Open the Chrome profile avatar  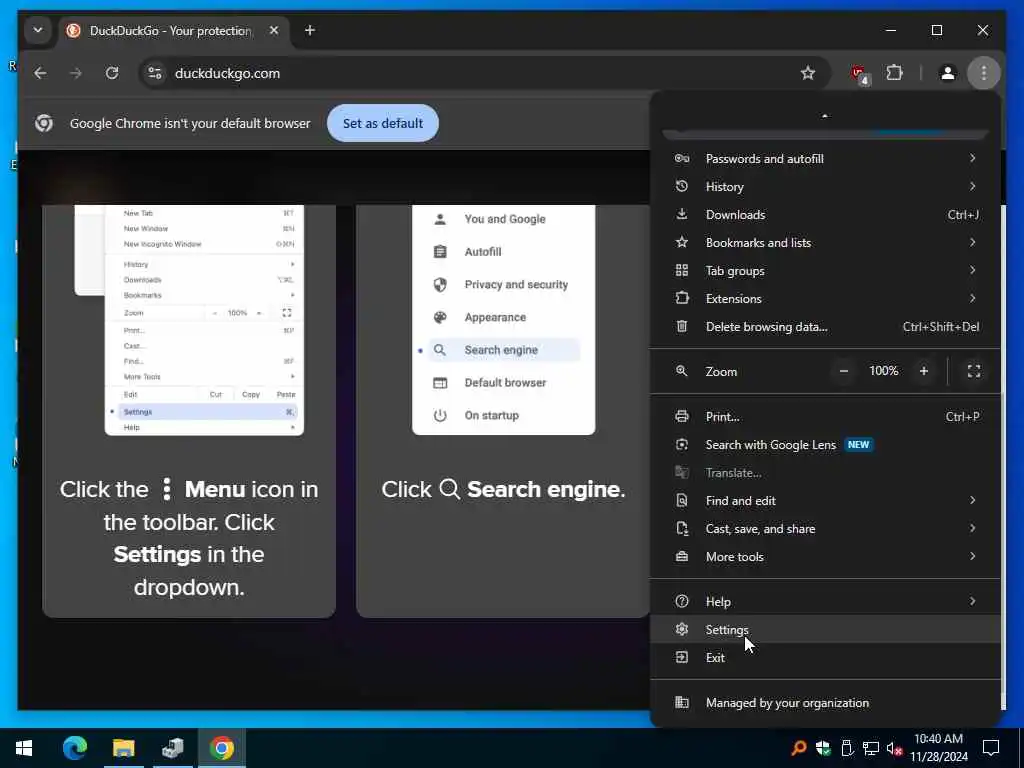[948, 73]
